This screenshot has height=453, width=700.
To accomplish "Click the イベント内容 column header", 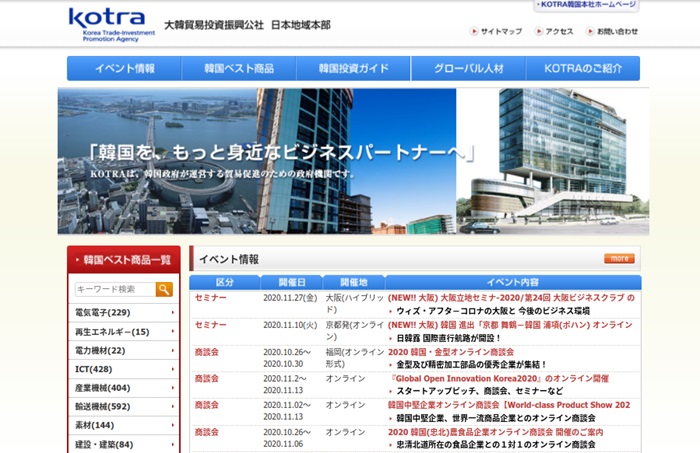I will tap(513, 282).
